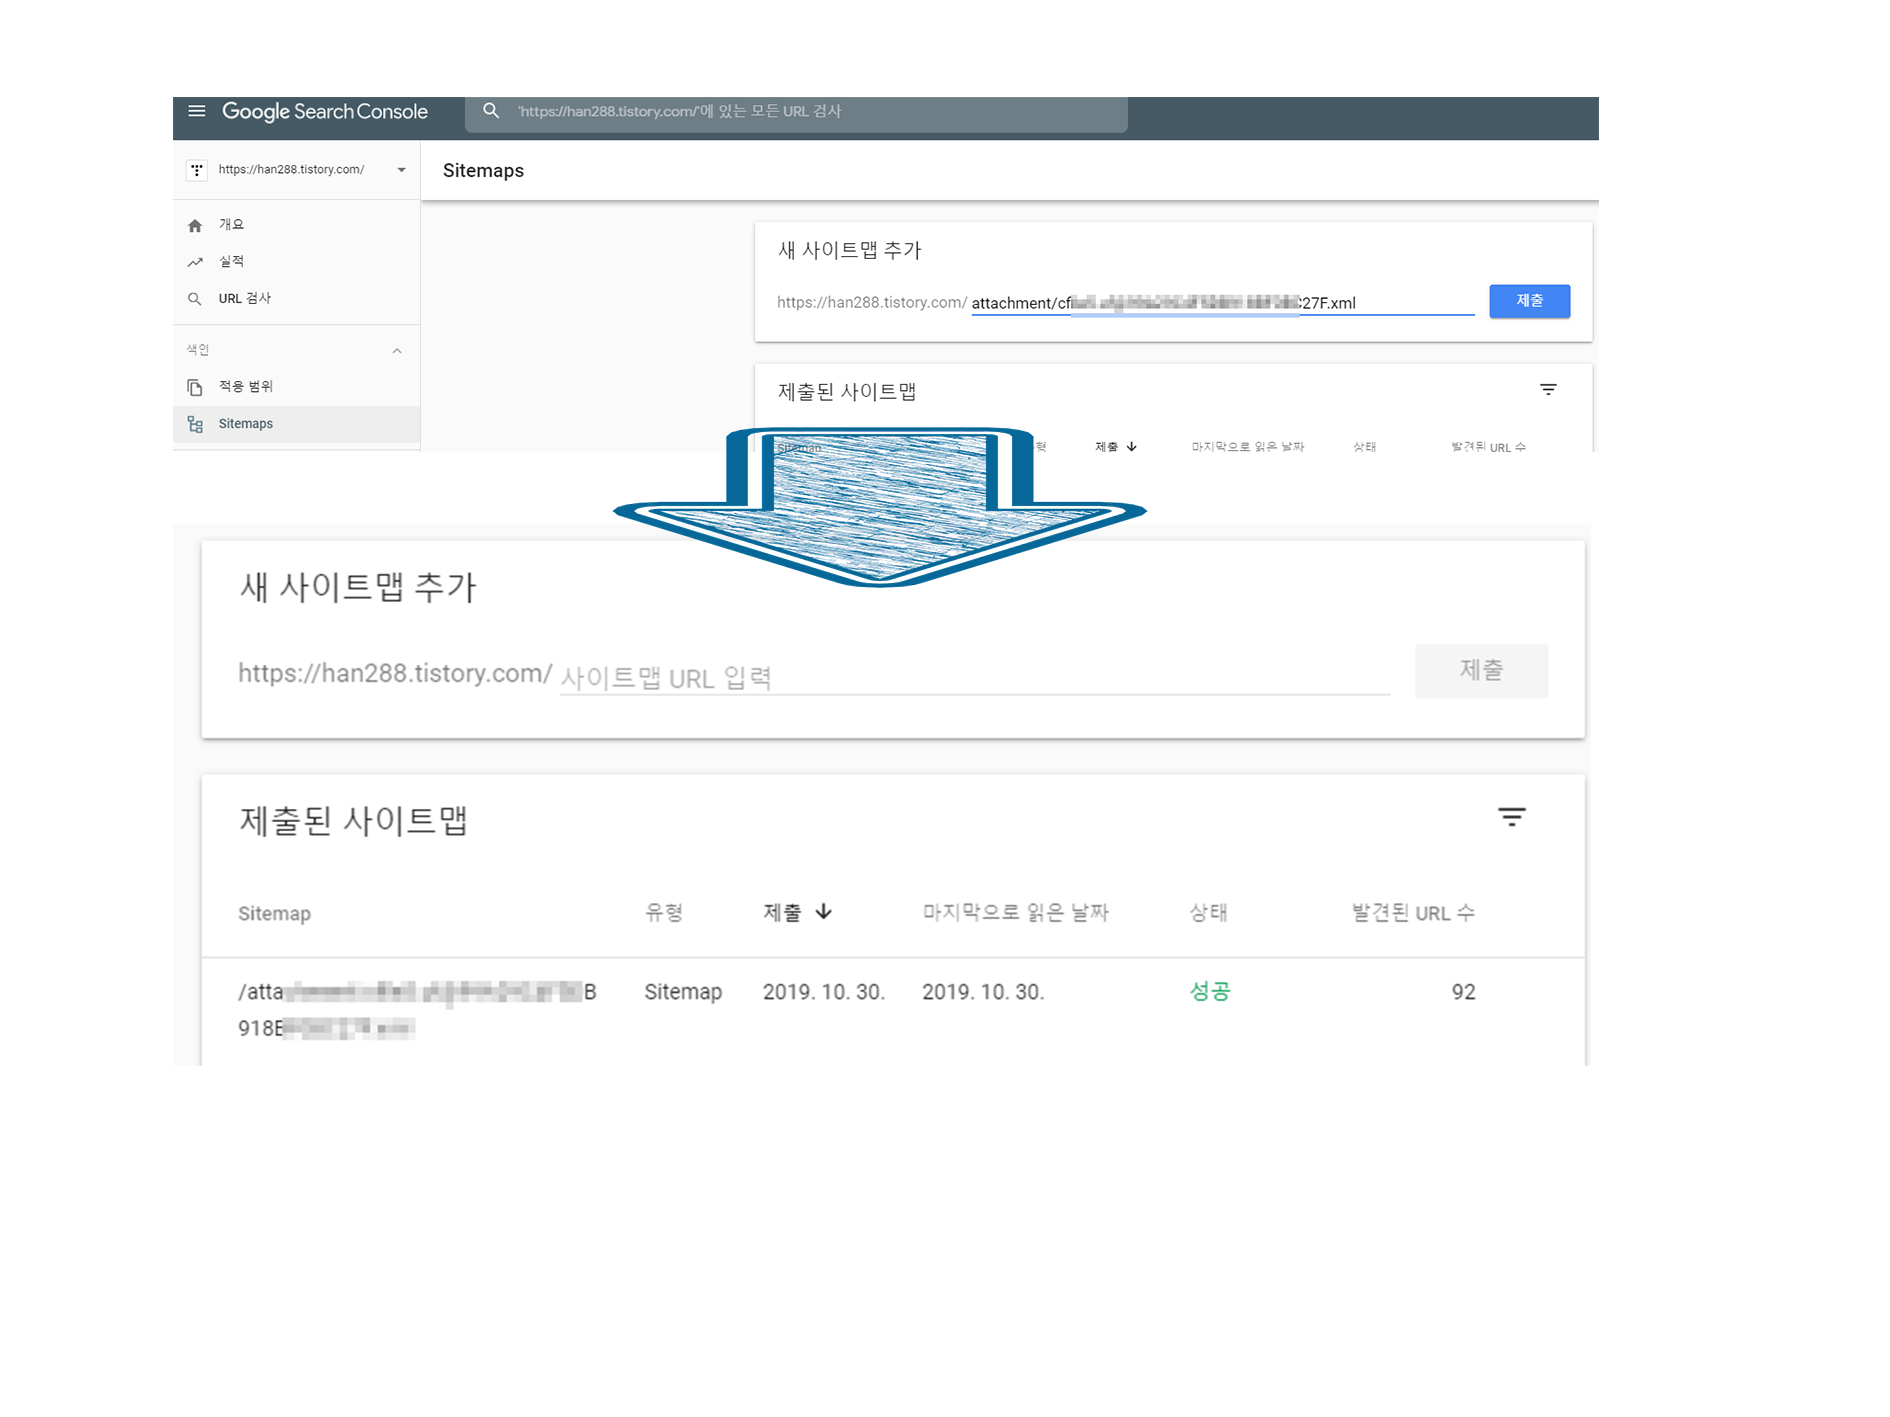
Task: Open the submitted /atta sitemap row
Action: point(893,1010)
